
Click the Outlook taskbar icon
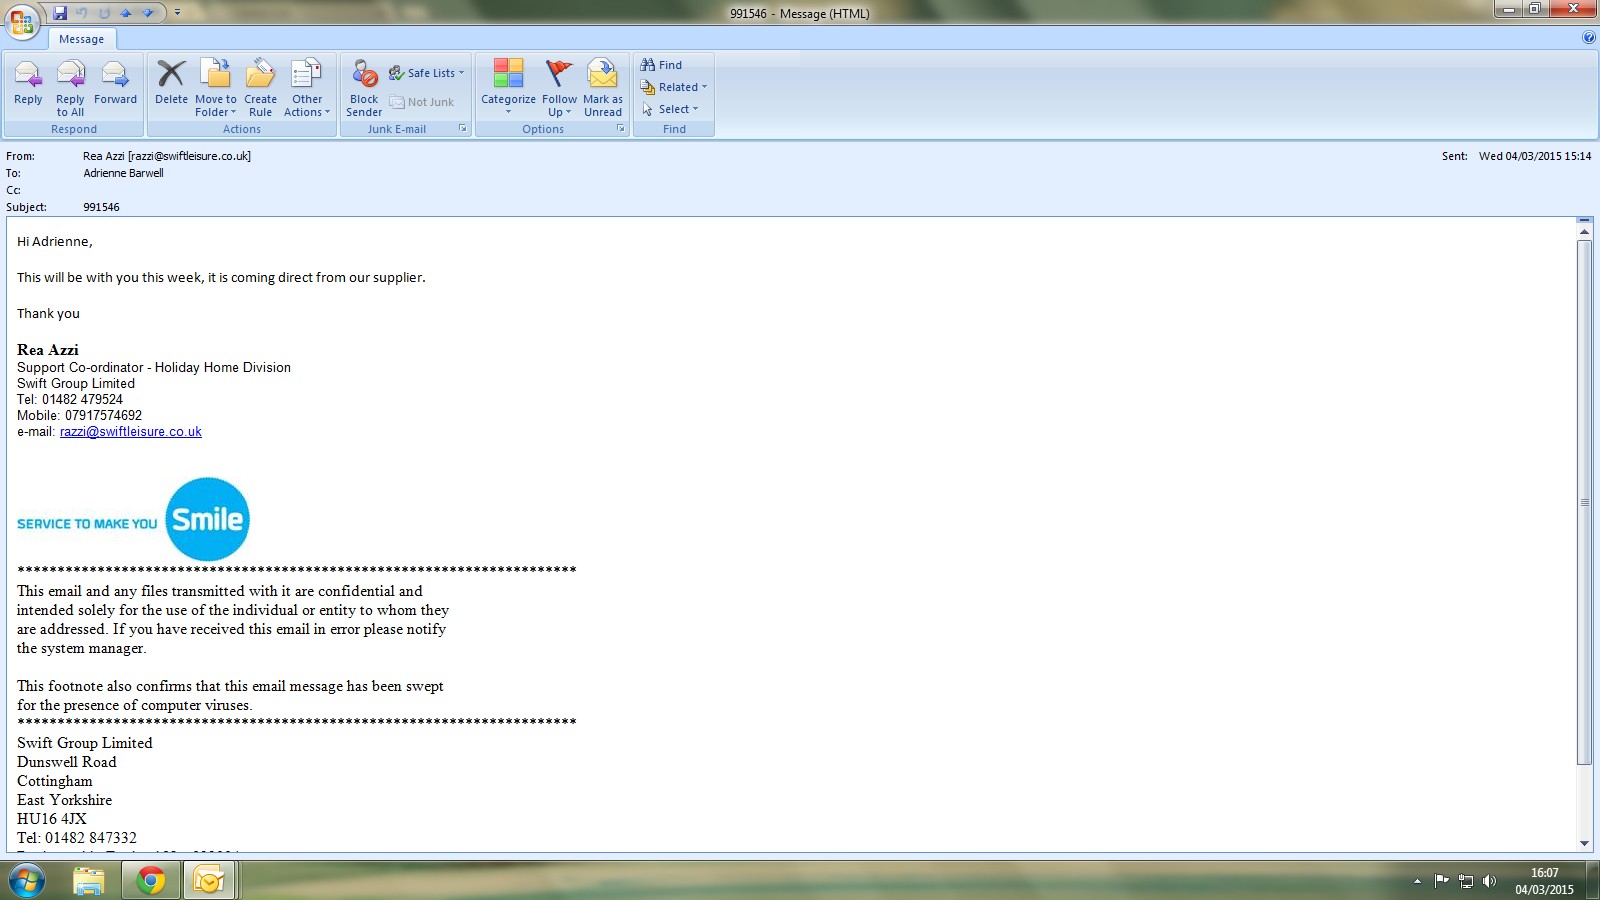[209, 881]
